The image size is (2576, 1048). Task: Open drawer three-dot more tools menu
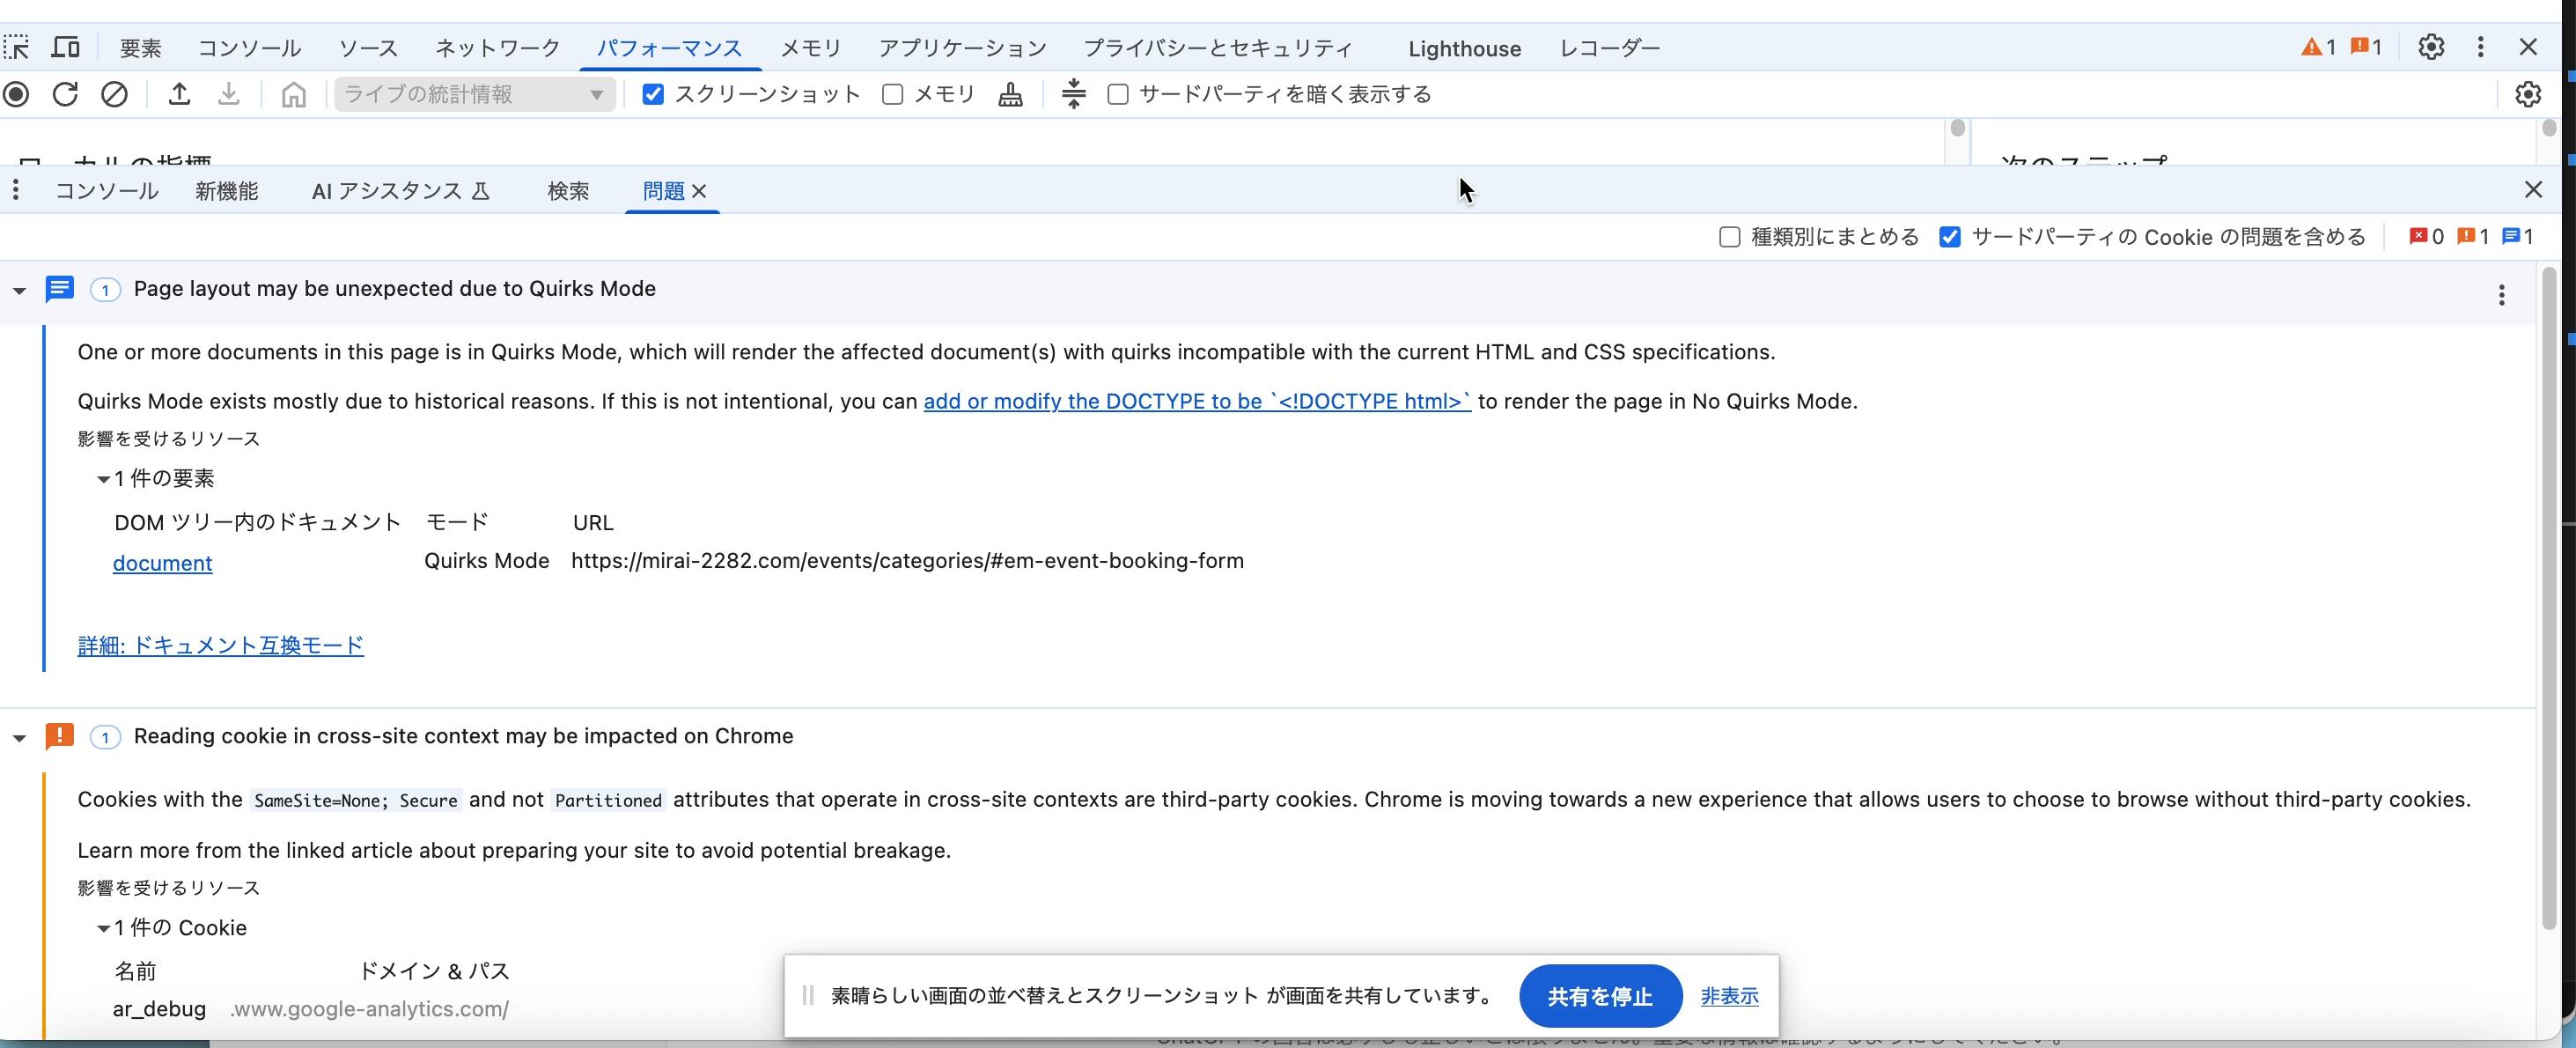pyautogui.click(x=16, y=190)
